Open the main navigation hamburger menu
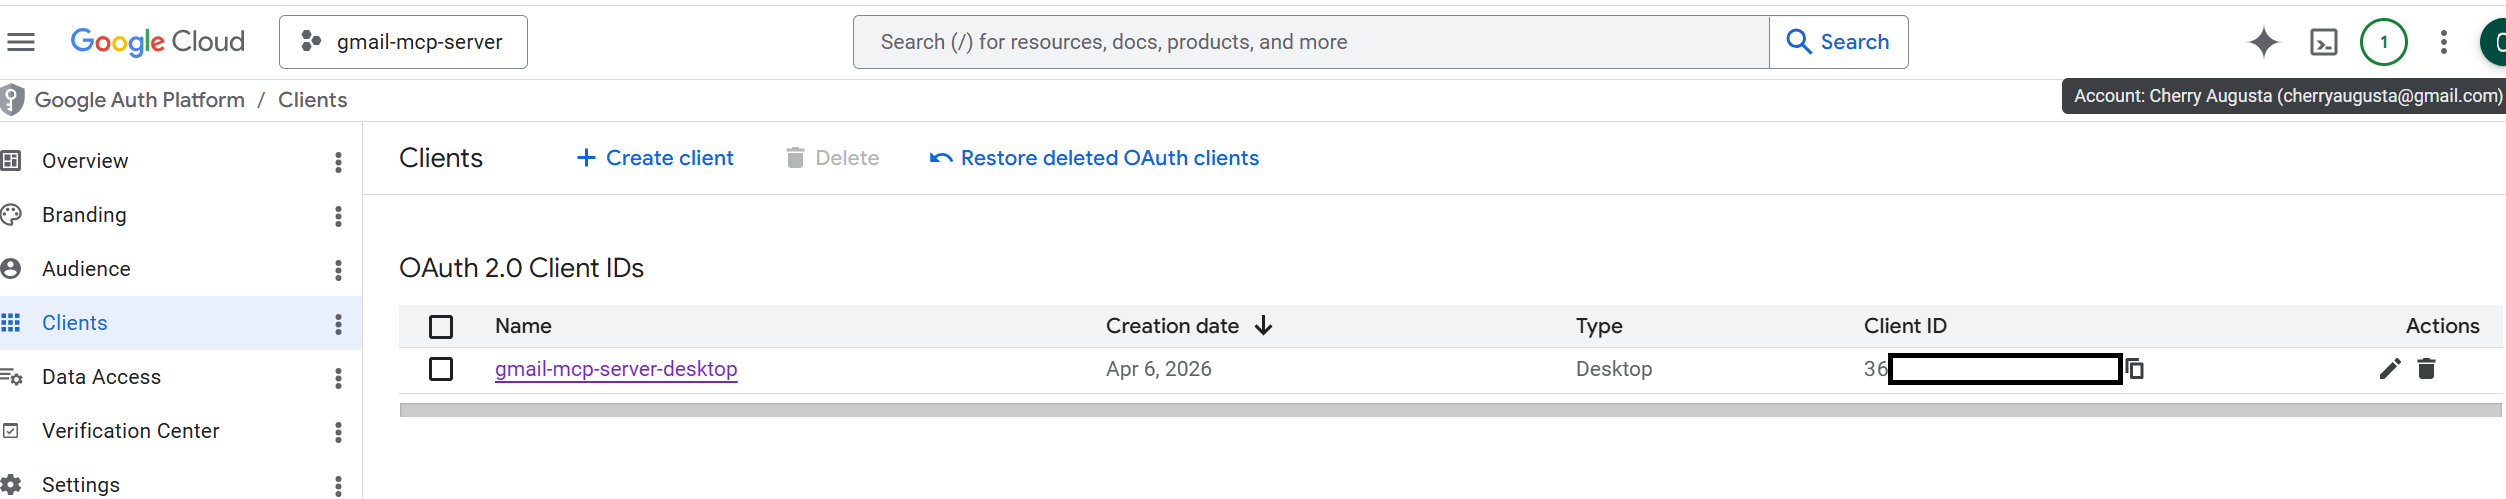The height and width of the screenshot is (499, 2506). click(x=21, y=42)
